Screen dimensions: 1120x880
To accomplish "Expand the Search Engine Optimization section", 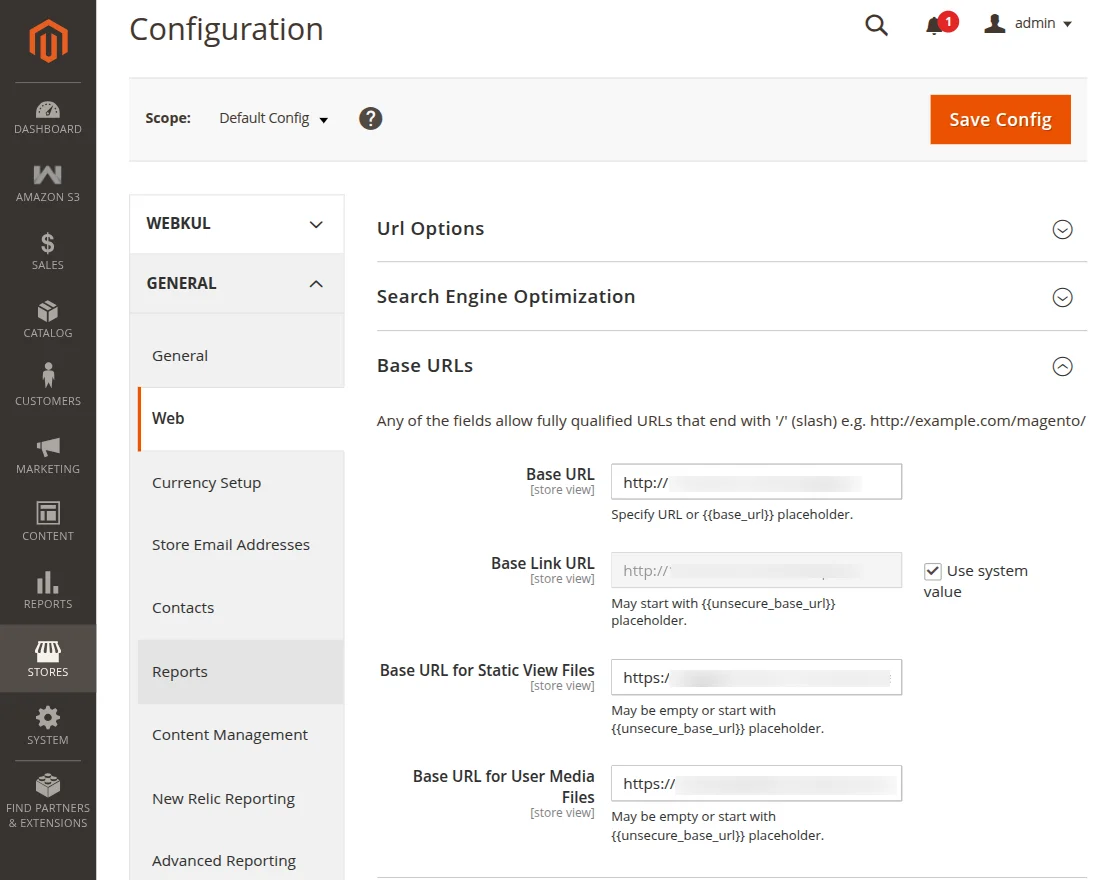I will pyautogui.click(x=1062, y=297).
